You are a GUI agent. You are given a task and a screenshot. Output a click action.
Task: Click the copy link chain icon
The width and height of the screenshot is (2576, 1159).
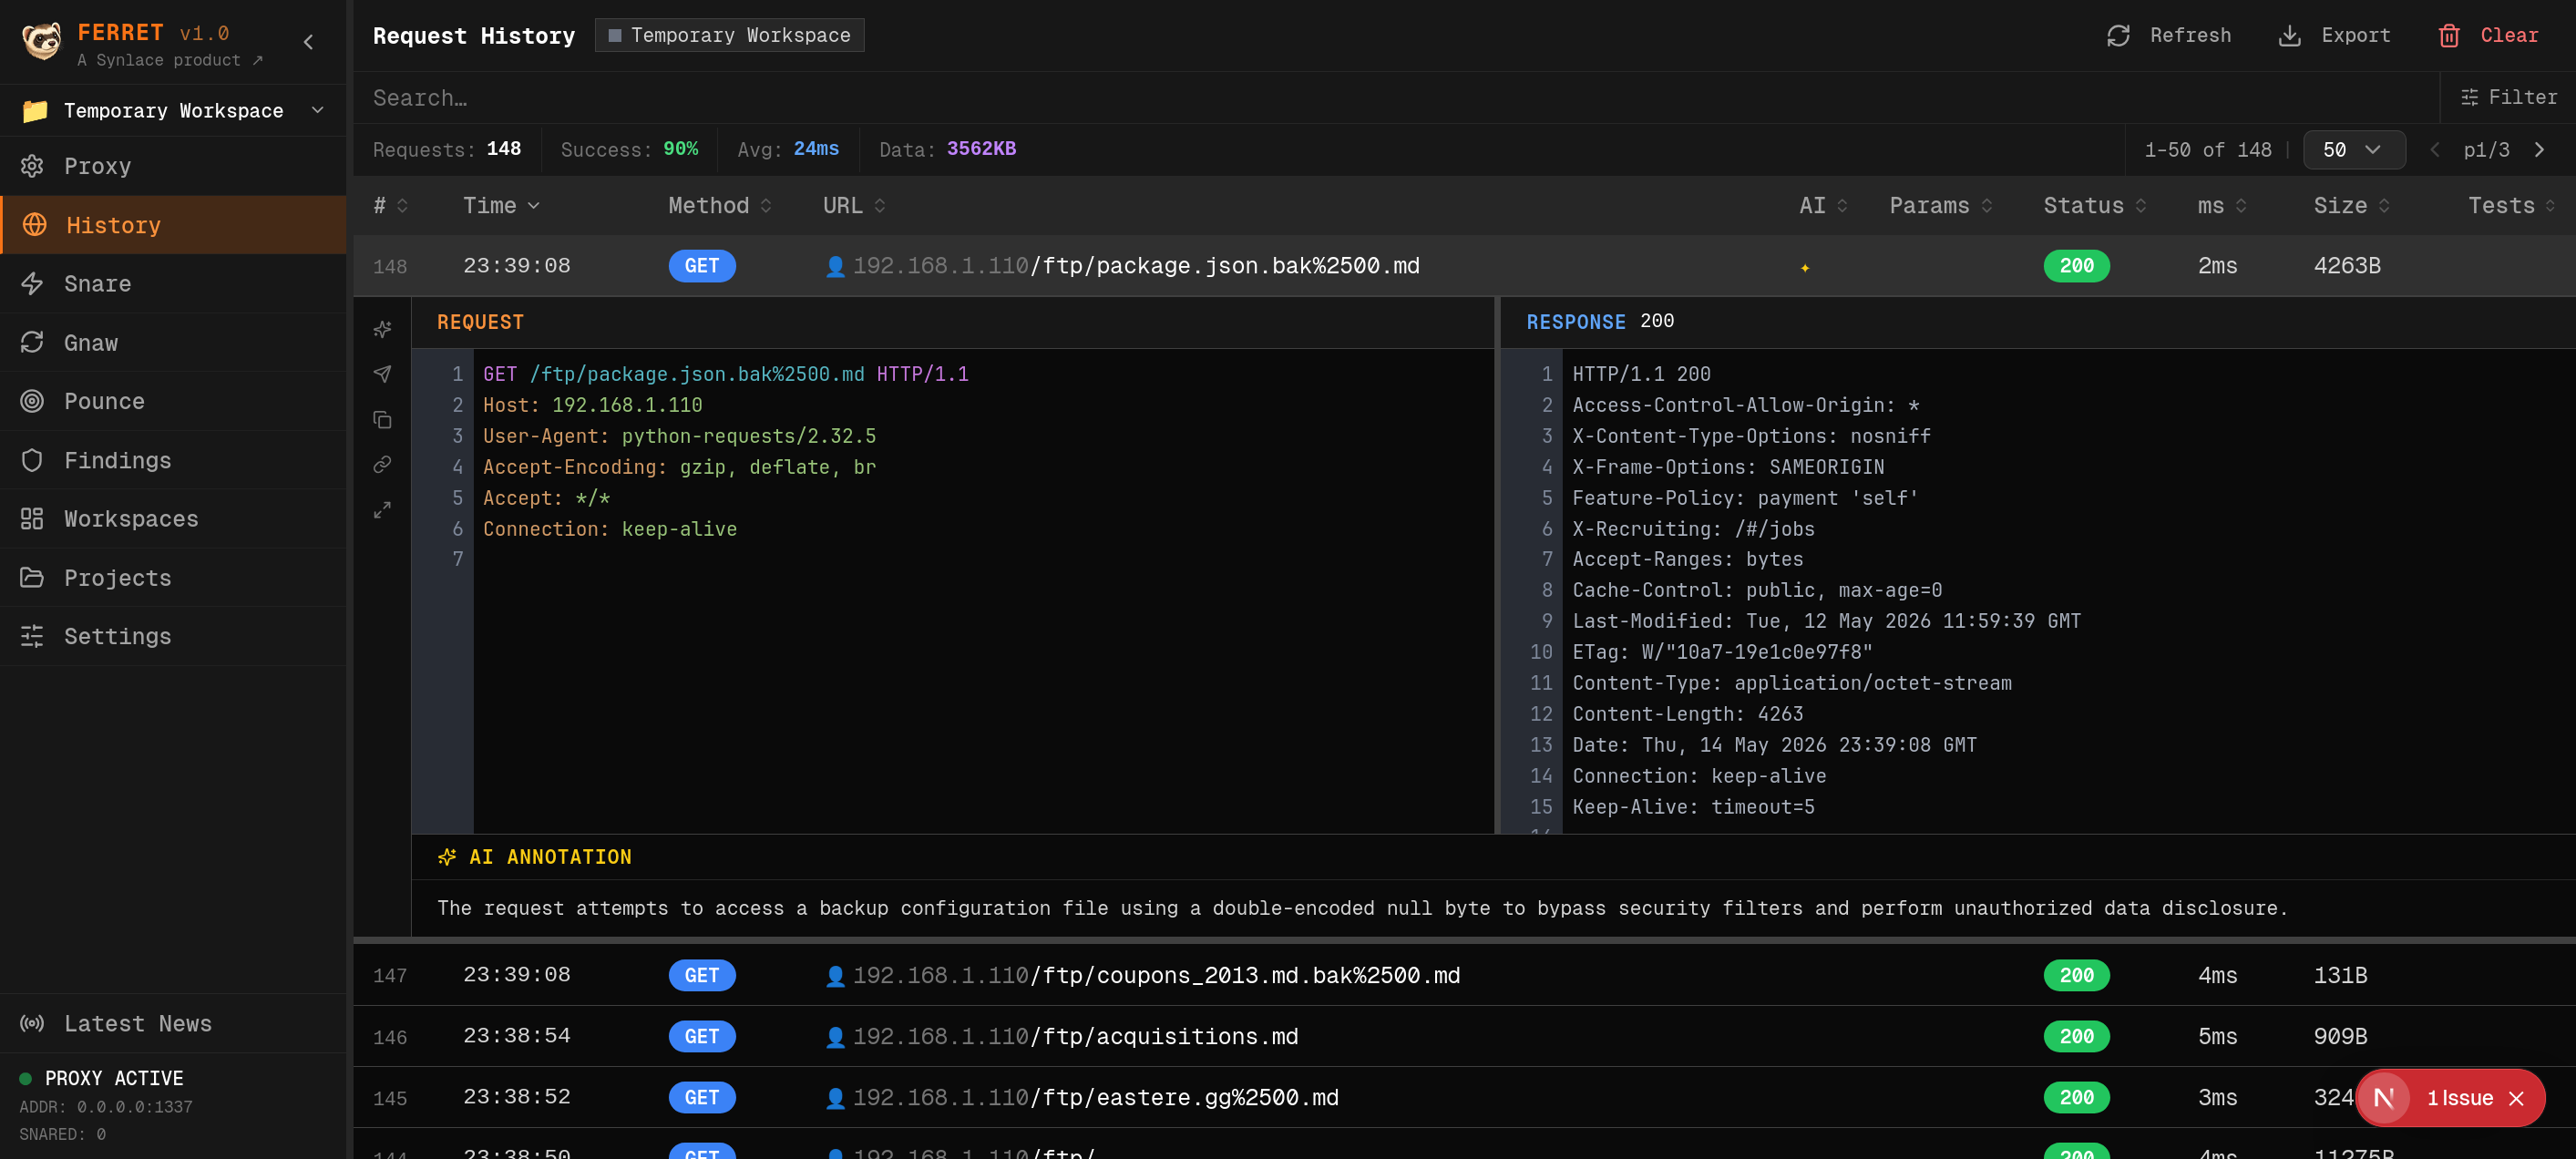(x=382, y=464)
